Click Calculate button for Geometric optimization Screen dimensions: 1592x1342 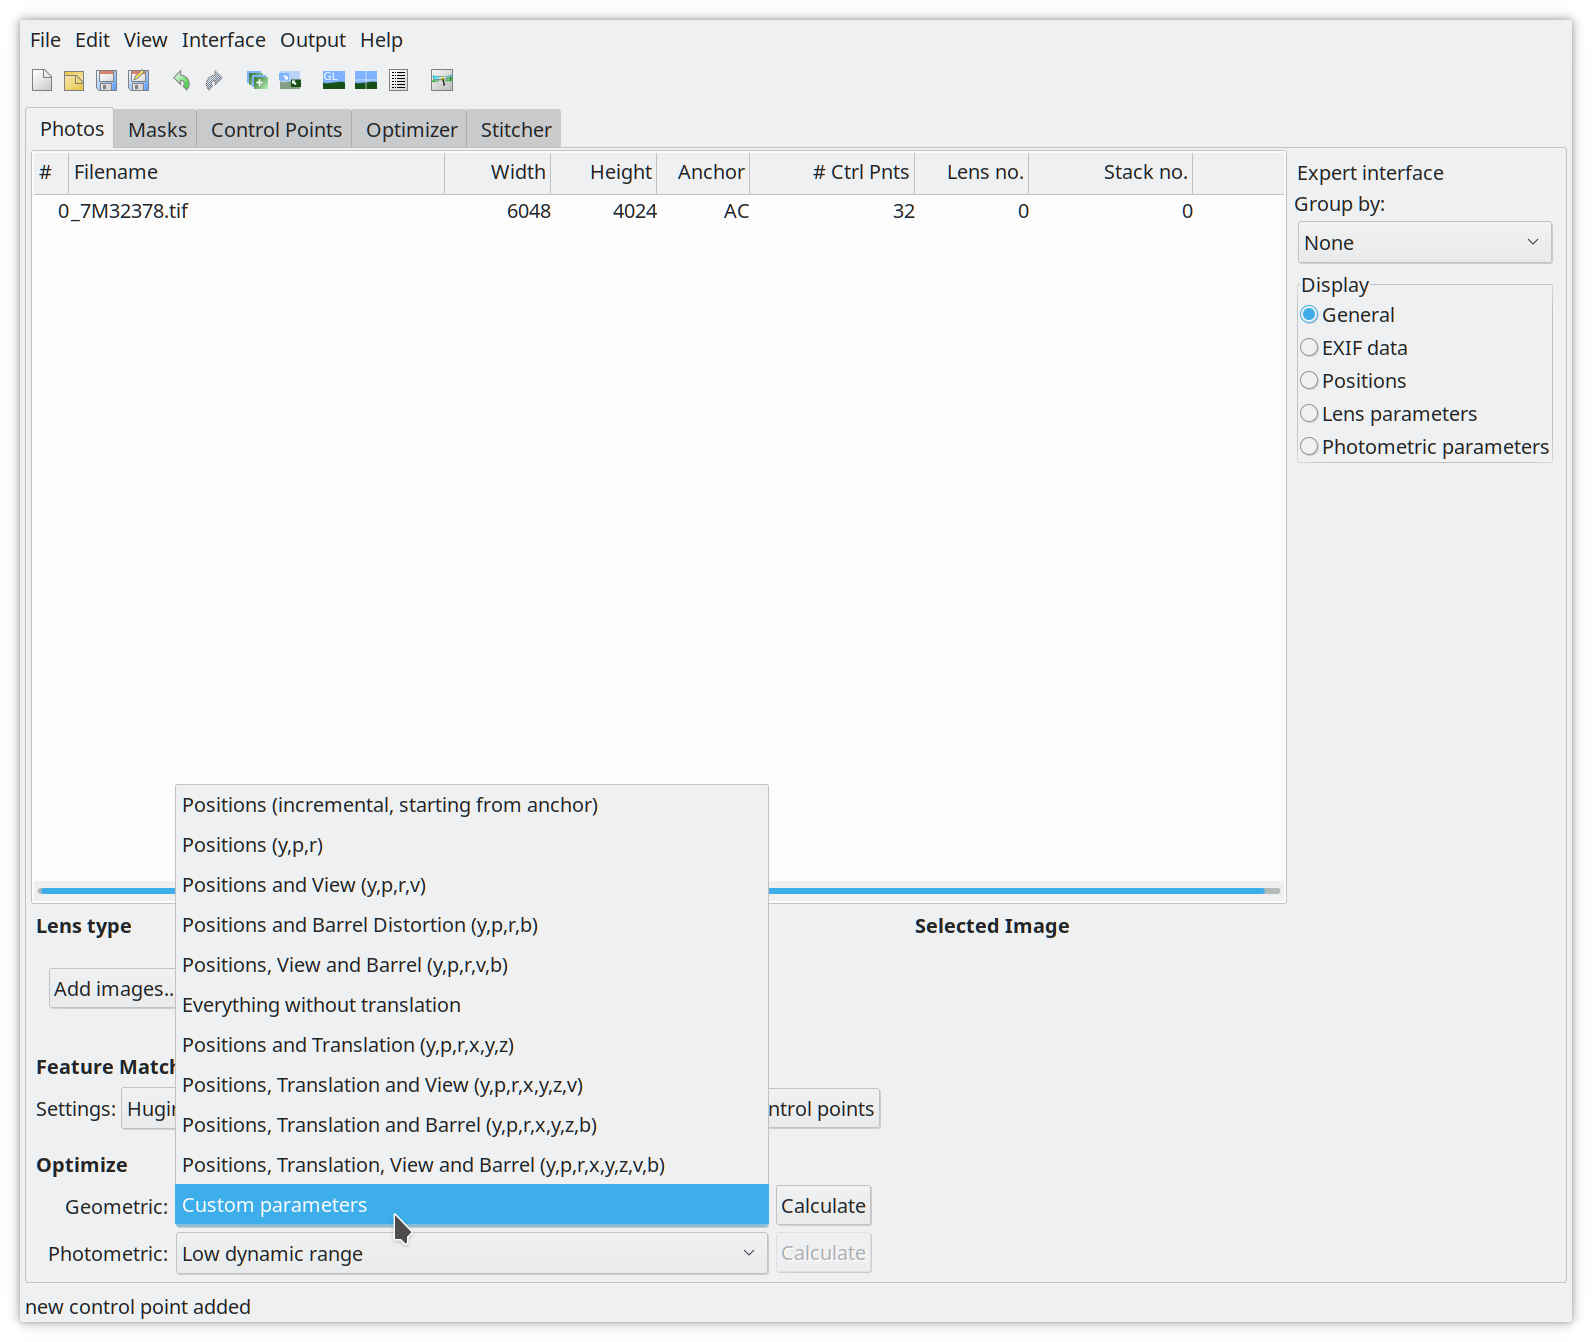[823, 1206]
